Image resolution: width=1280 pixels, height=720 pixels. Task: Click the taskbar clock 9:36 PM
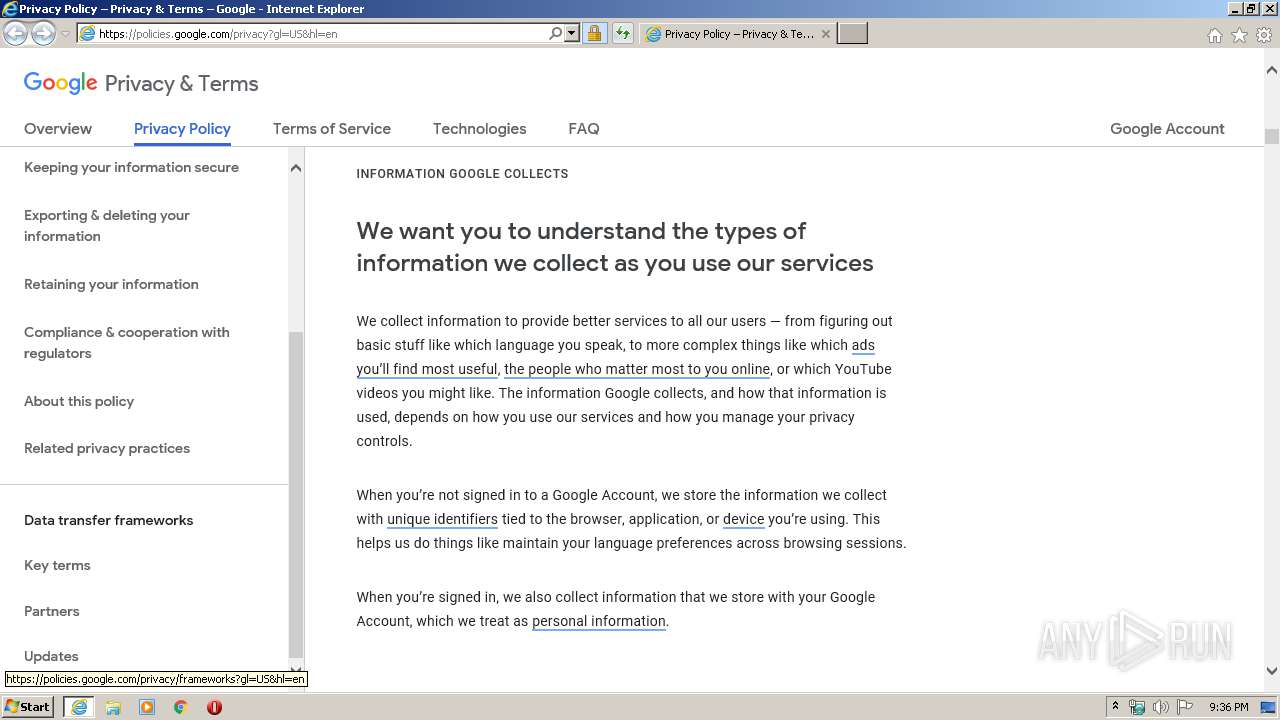click(1228, 707)
